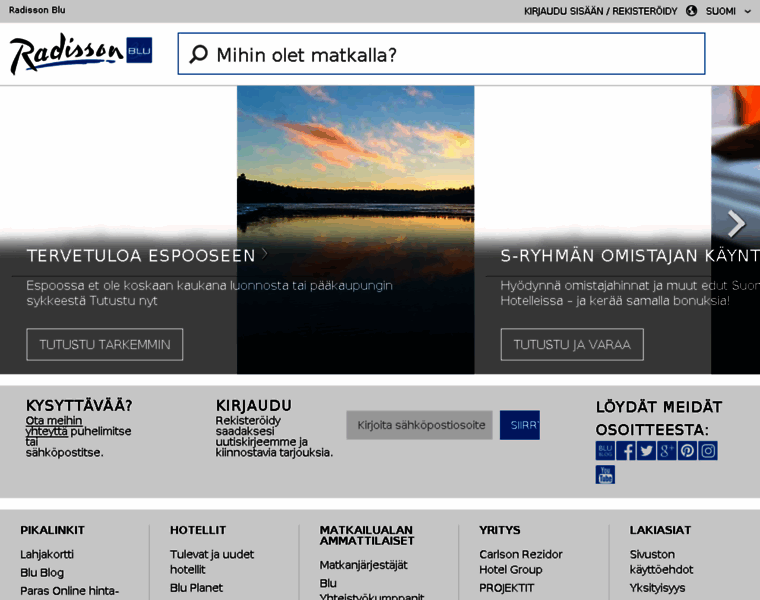760x600 pixels.
Task: Open PROJEKTIT footer link
Action: pos(507,588)
